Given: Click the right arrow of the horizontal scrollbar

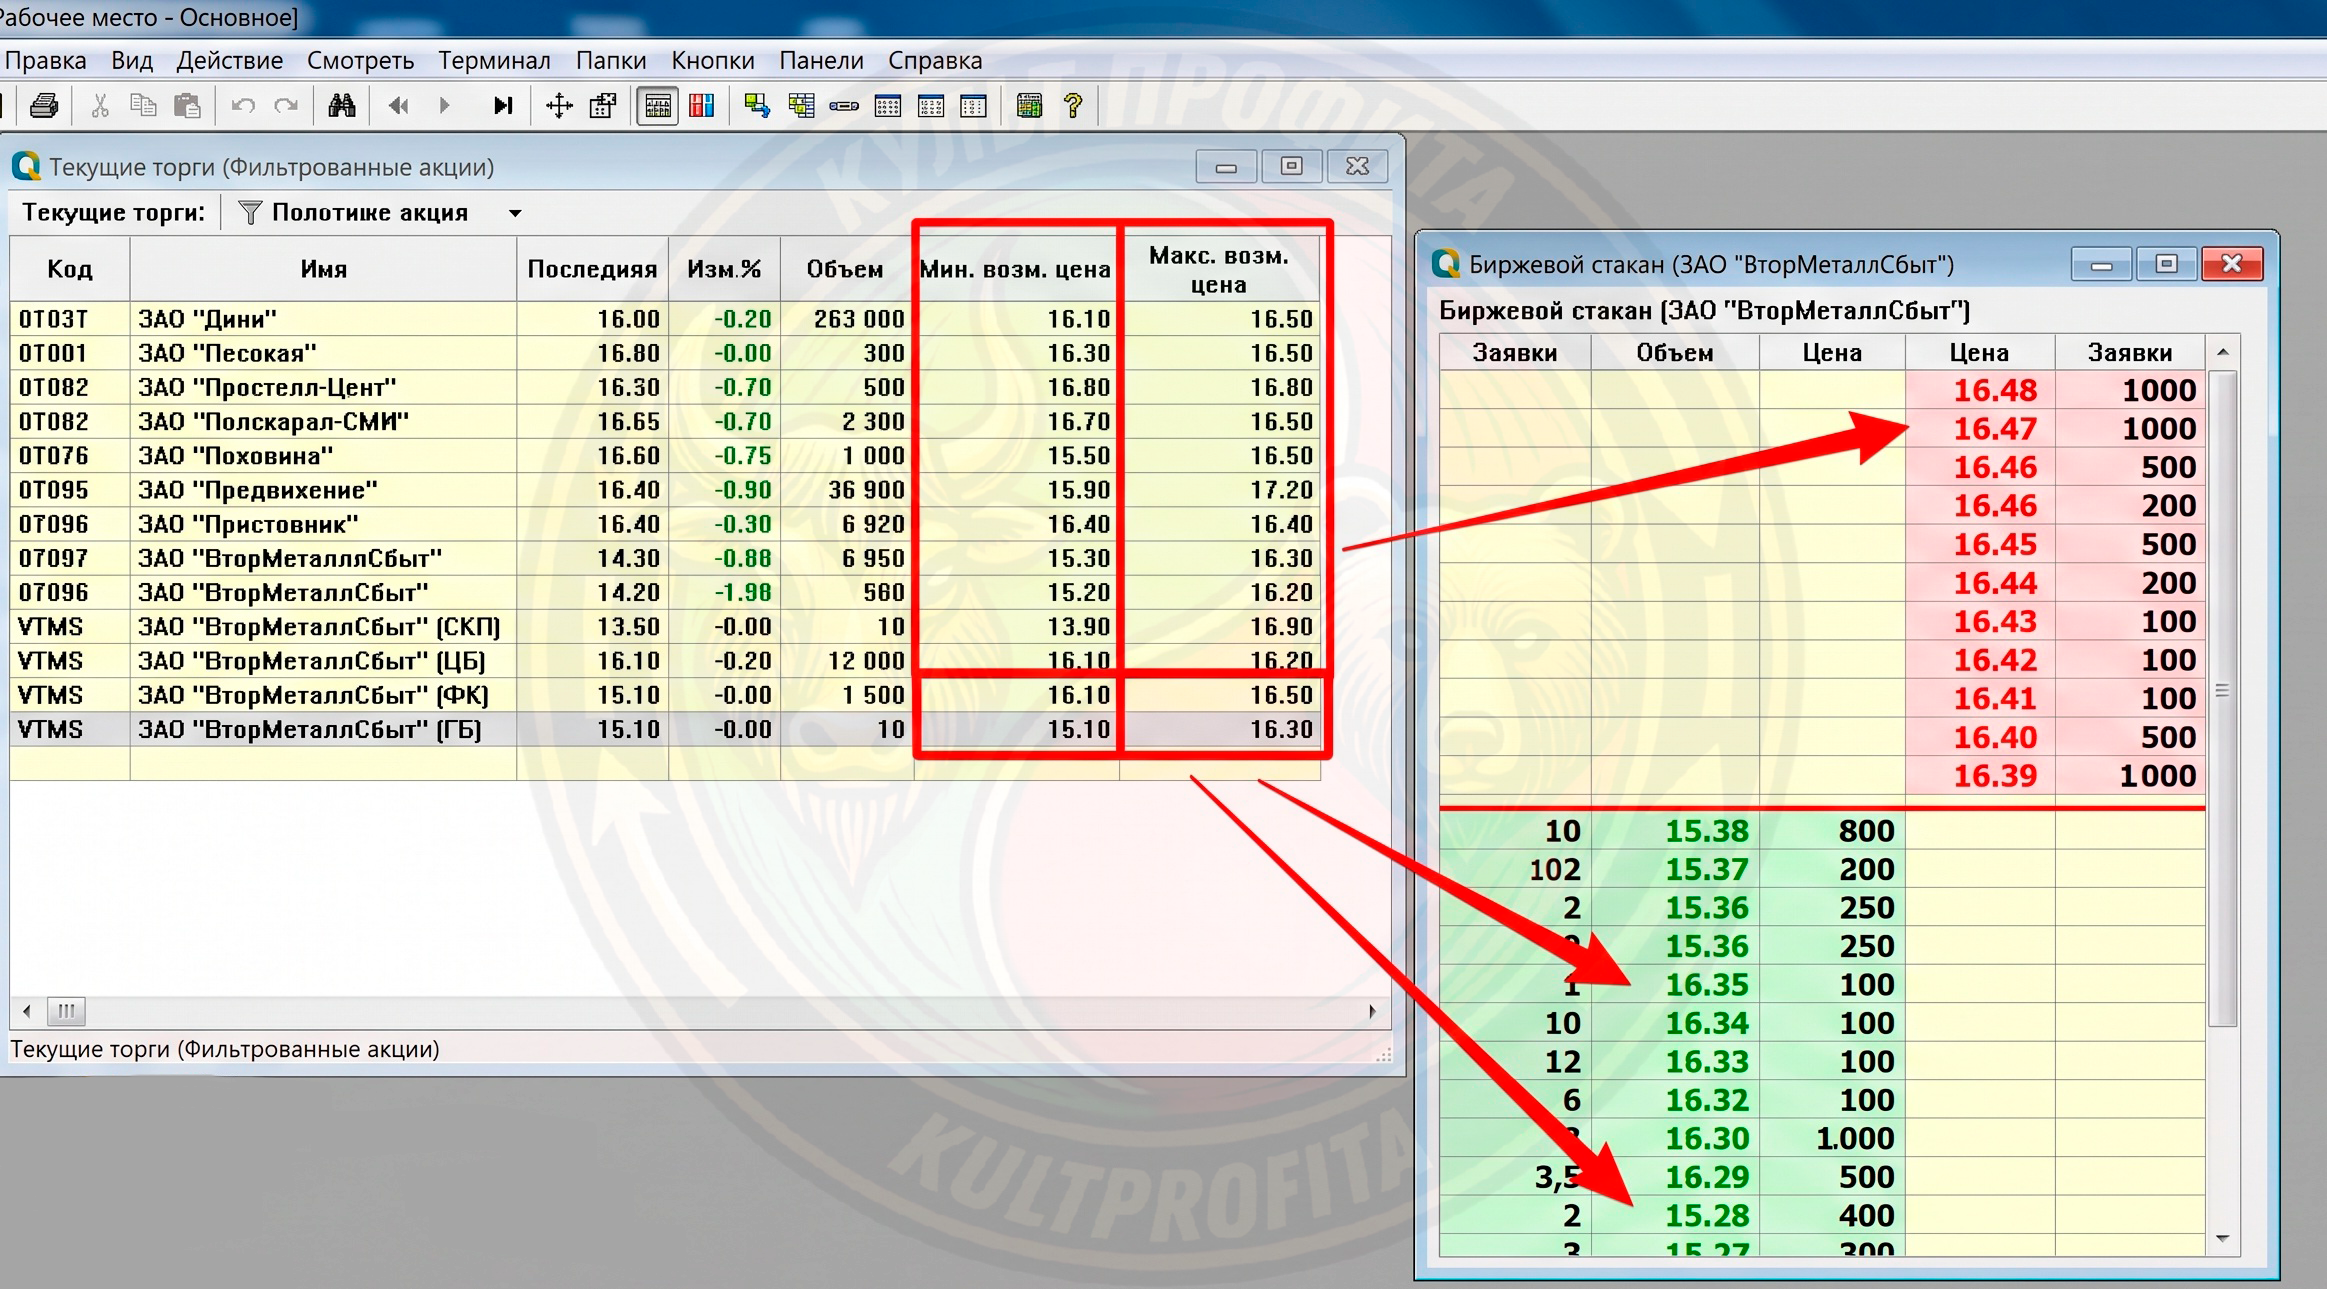Looking at the screenshot, I should (x=1373, y=1011).
